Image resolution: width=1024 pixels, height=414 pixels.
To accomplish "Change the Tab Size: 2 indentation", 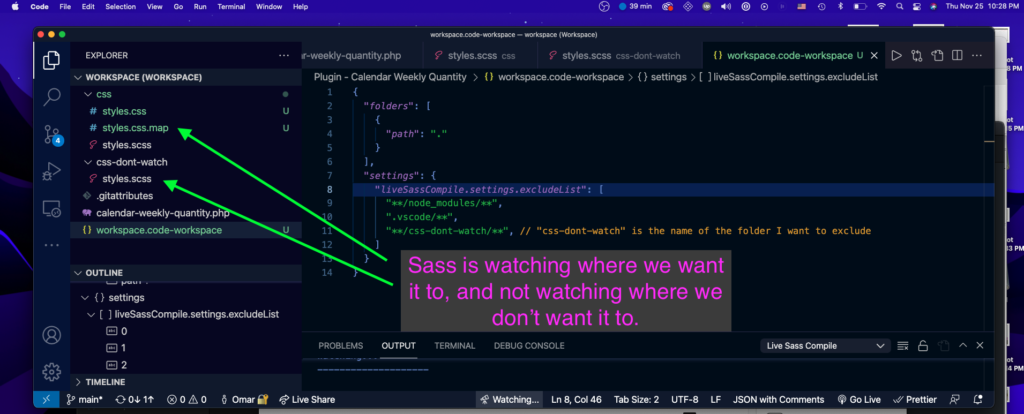I will click(x=637, y=400).
